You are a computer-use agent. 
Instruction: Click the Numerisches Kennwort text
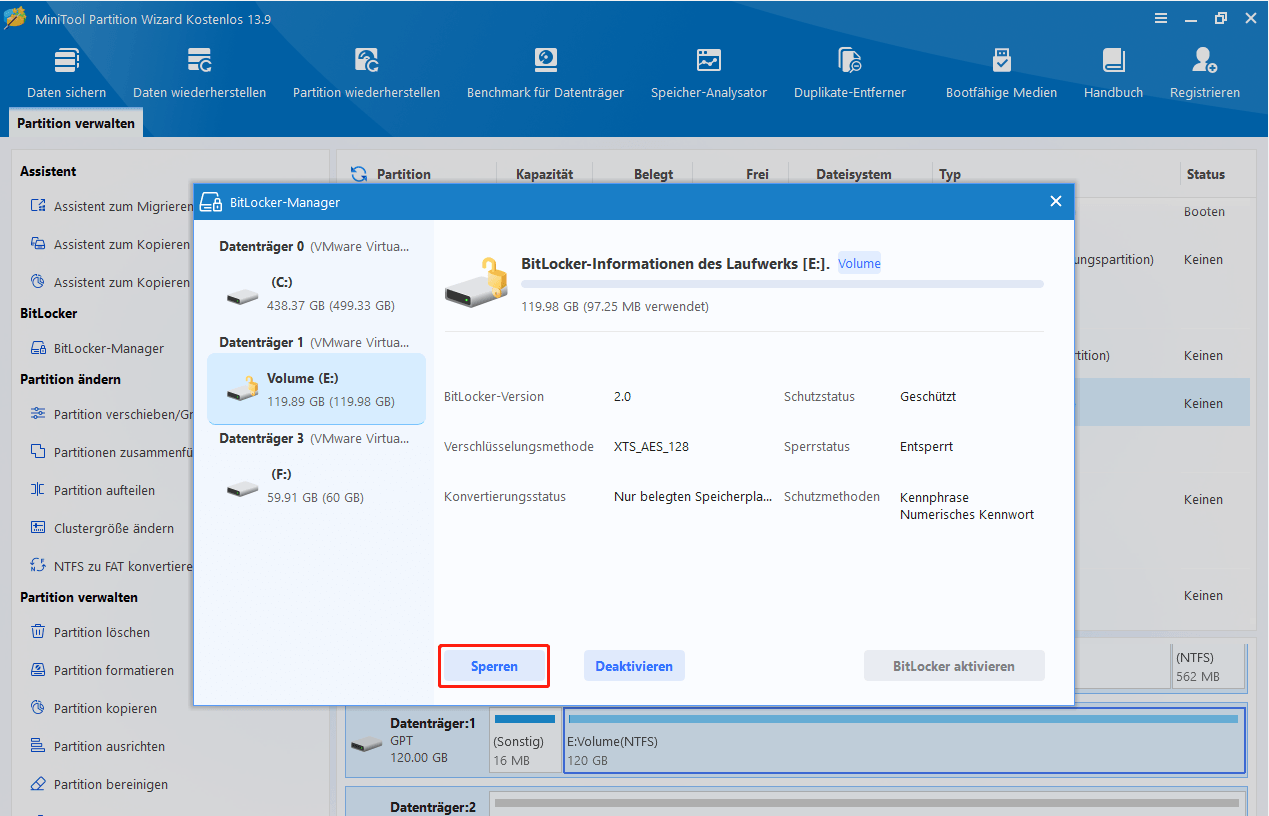pos(967,515)
